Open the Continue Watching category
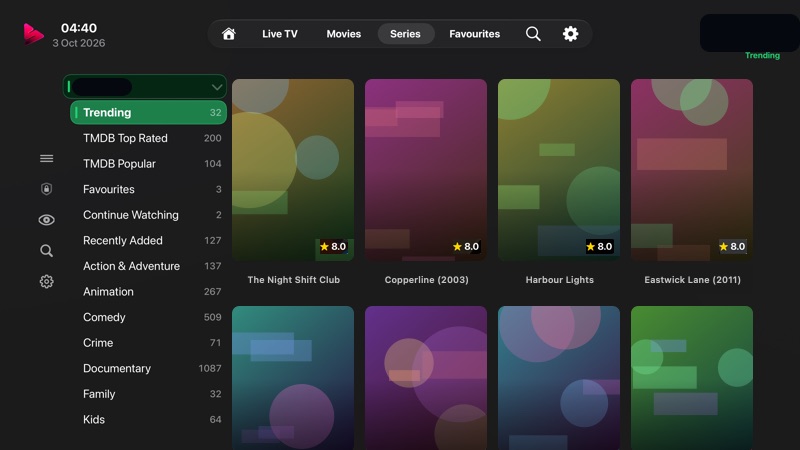800x450 pixels. (x=148, y=215)
